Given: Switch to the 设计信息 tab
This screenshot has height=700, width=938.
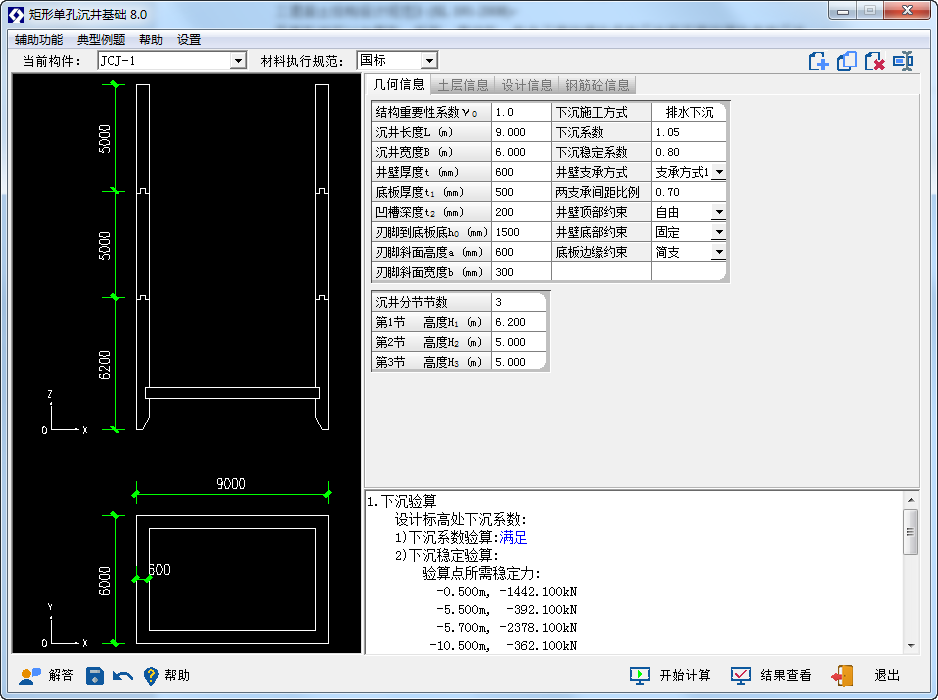Looking at the screenshot, I should (527, 85).
